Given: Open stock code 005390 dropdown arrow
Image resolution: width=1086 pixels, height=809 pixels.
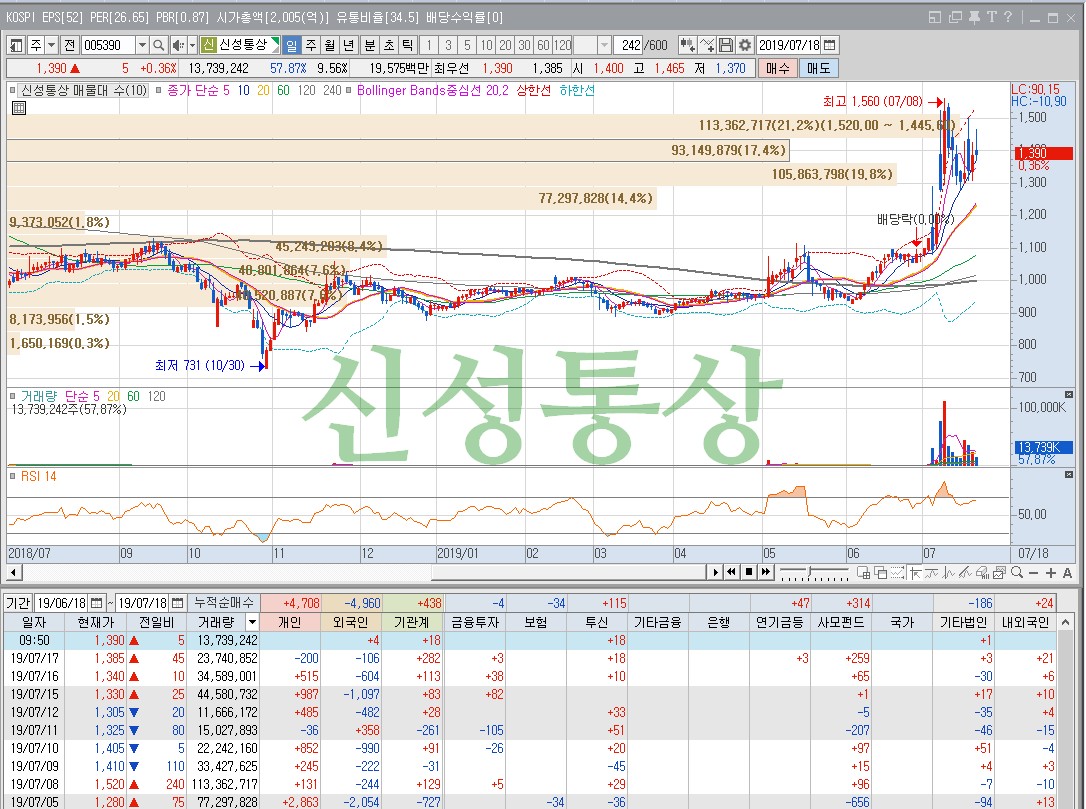Looking at the screenshot, I should tap(142, 46).
